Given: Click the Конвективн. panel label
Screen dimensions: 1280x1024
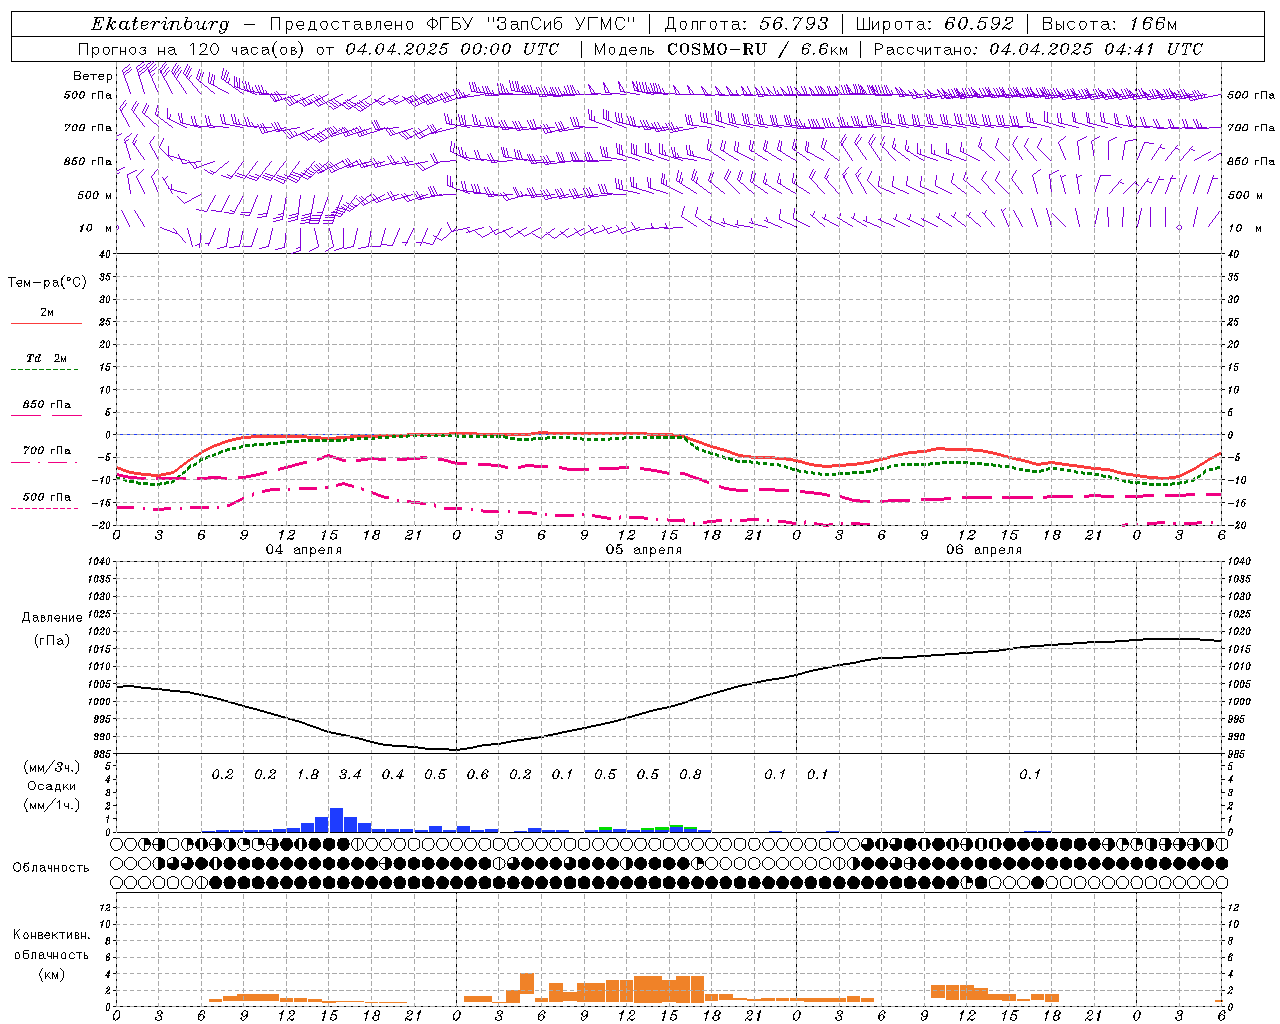Looking at the screenshot, I should tap(51, 935).
